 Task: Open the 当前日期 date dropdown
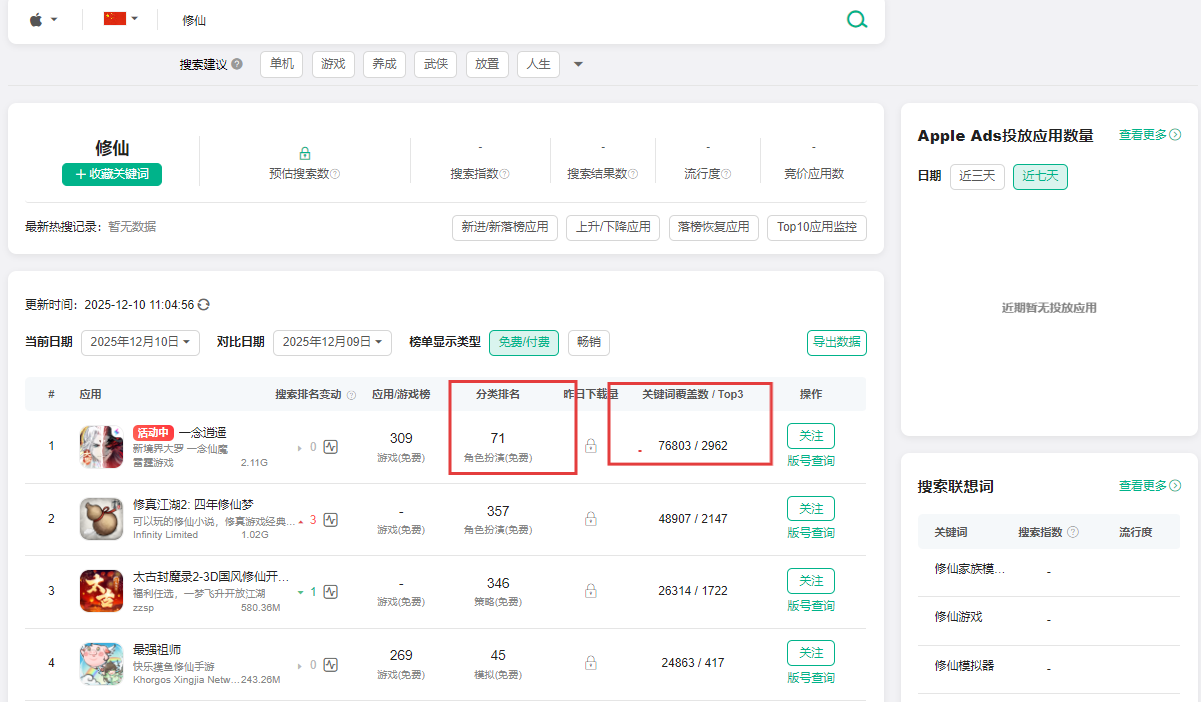click(140, 342)
